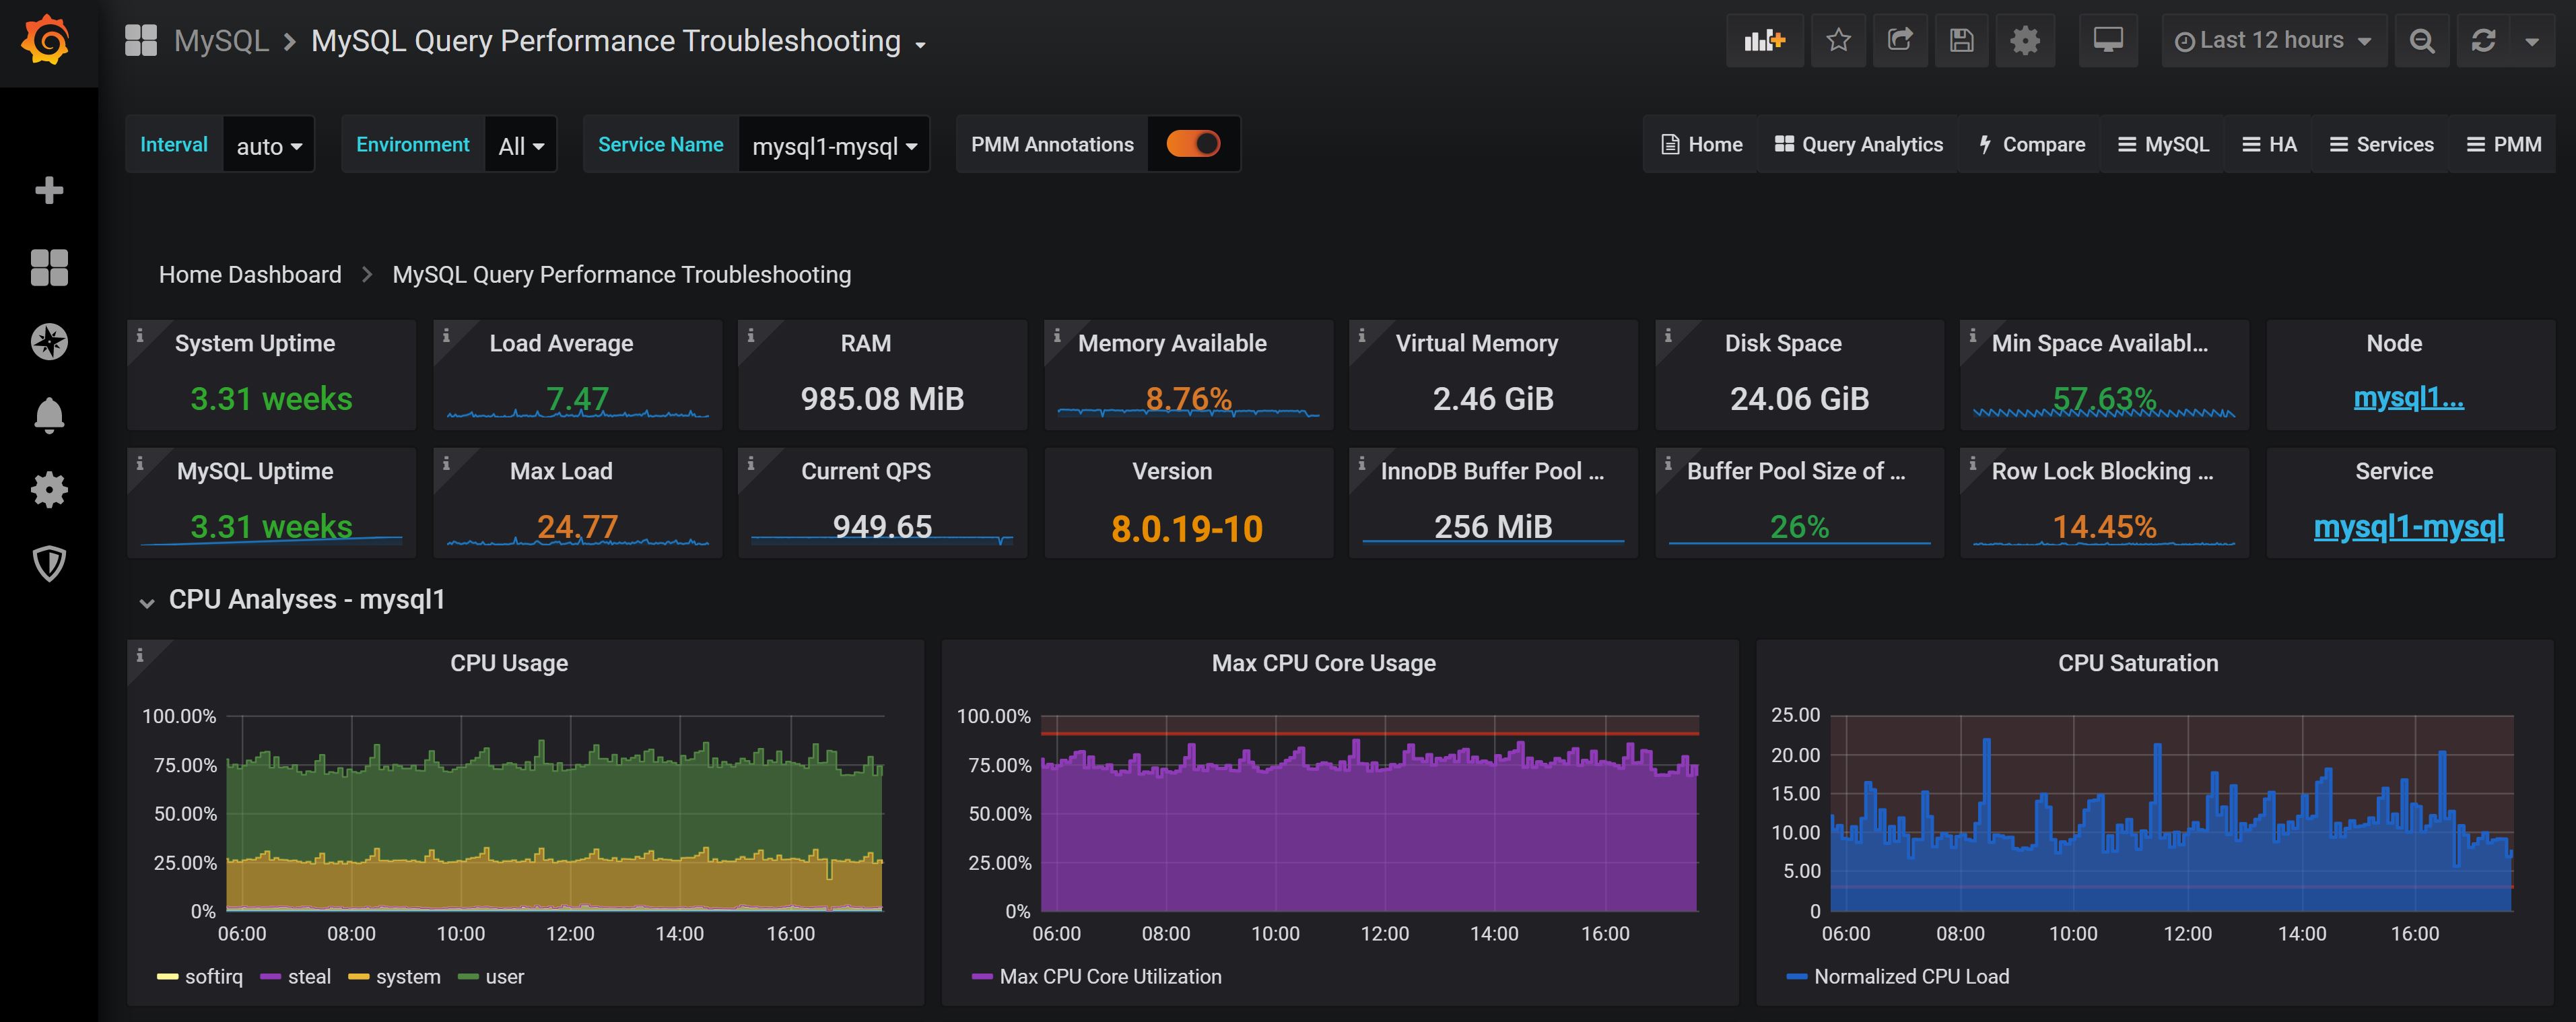The height and width of the screenshot is (1022, 2576).
Task: Open the Interval auto dropdown
Action: 268,146
